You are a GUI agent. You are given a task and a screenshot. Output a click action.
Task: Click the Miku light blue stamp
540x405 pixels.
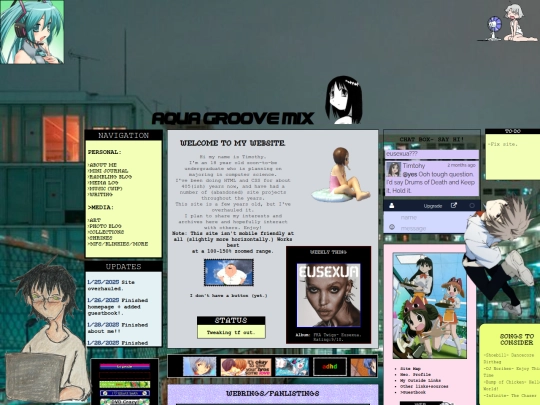(x=292, y=367)
